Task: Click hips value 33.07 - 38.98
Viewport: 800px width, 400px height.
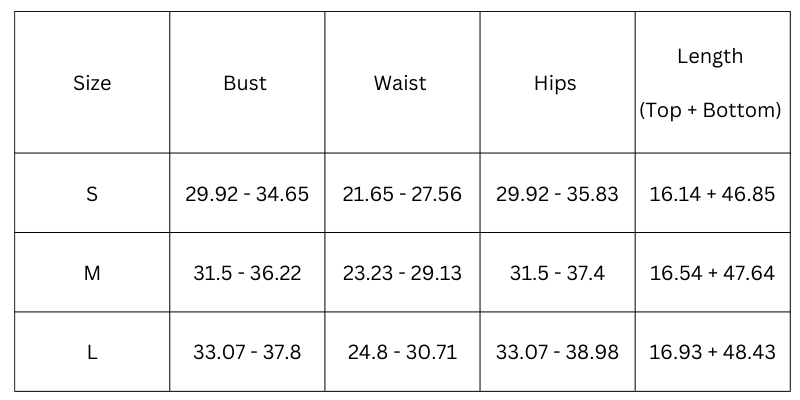Action: [x=557, y=352]
